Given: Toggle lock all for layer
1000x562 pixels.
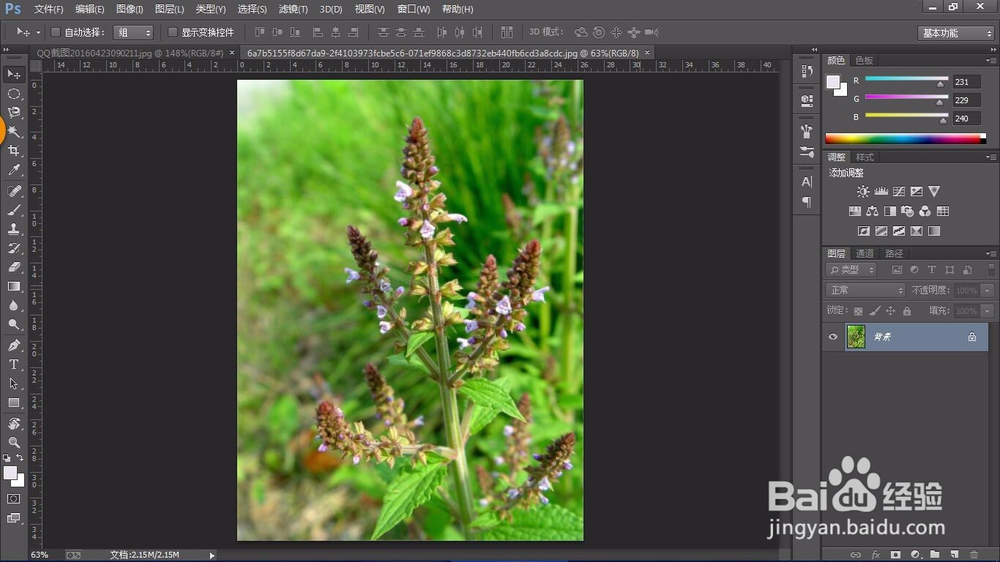Looking at the screenshot, I should point(907,311).
